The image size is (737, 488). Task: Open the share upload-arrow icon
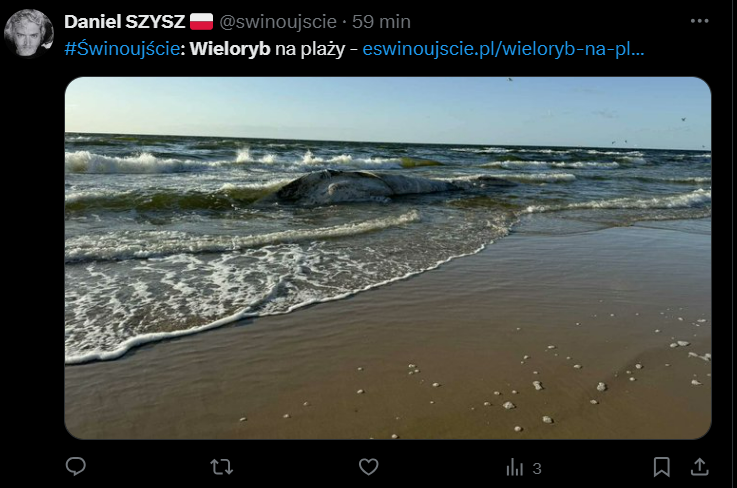click(699, 467)
